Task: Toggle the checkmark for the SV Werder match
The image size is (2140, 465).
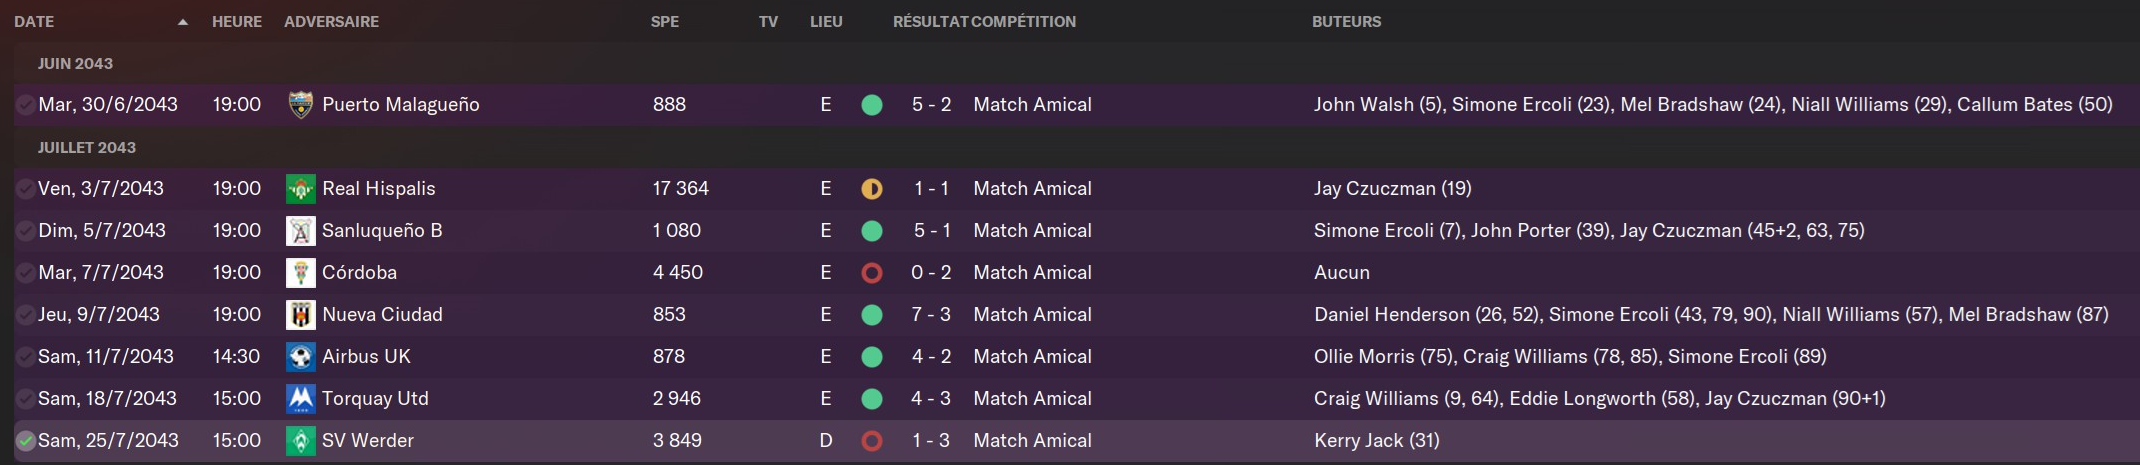Action: pyautogui.click(x=25, y=440)
